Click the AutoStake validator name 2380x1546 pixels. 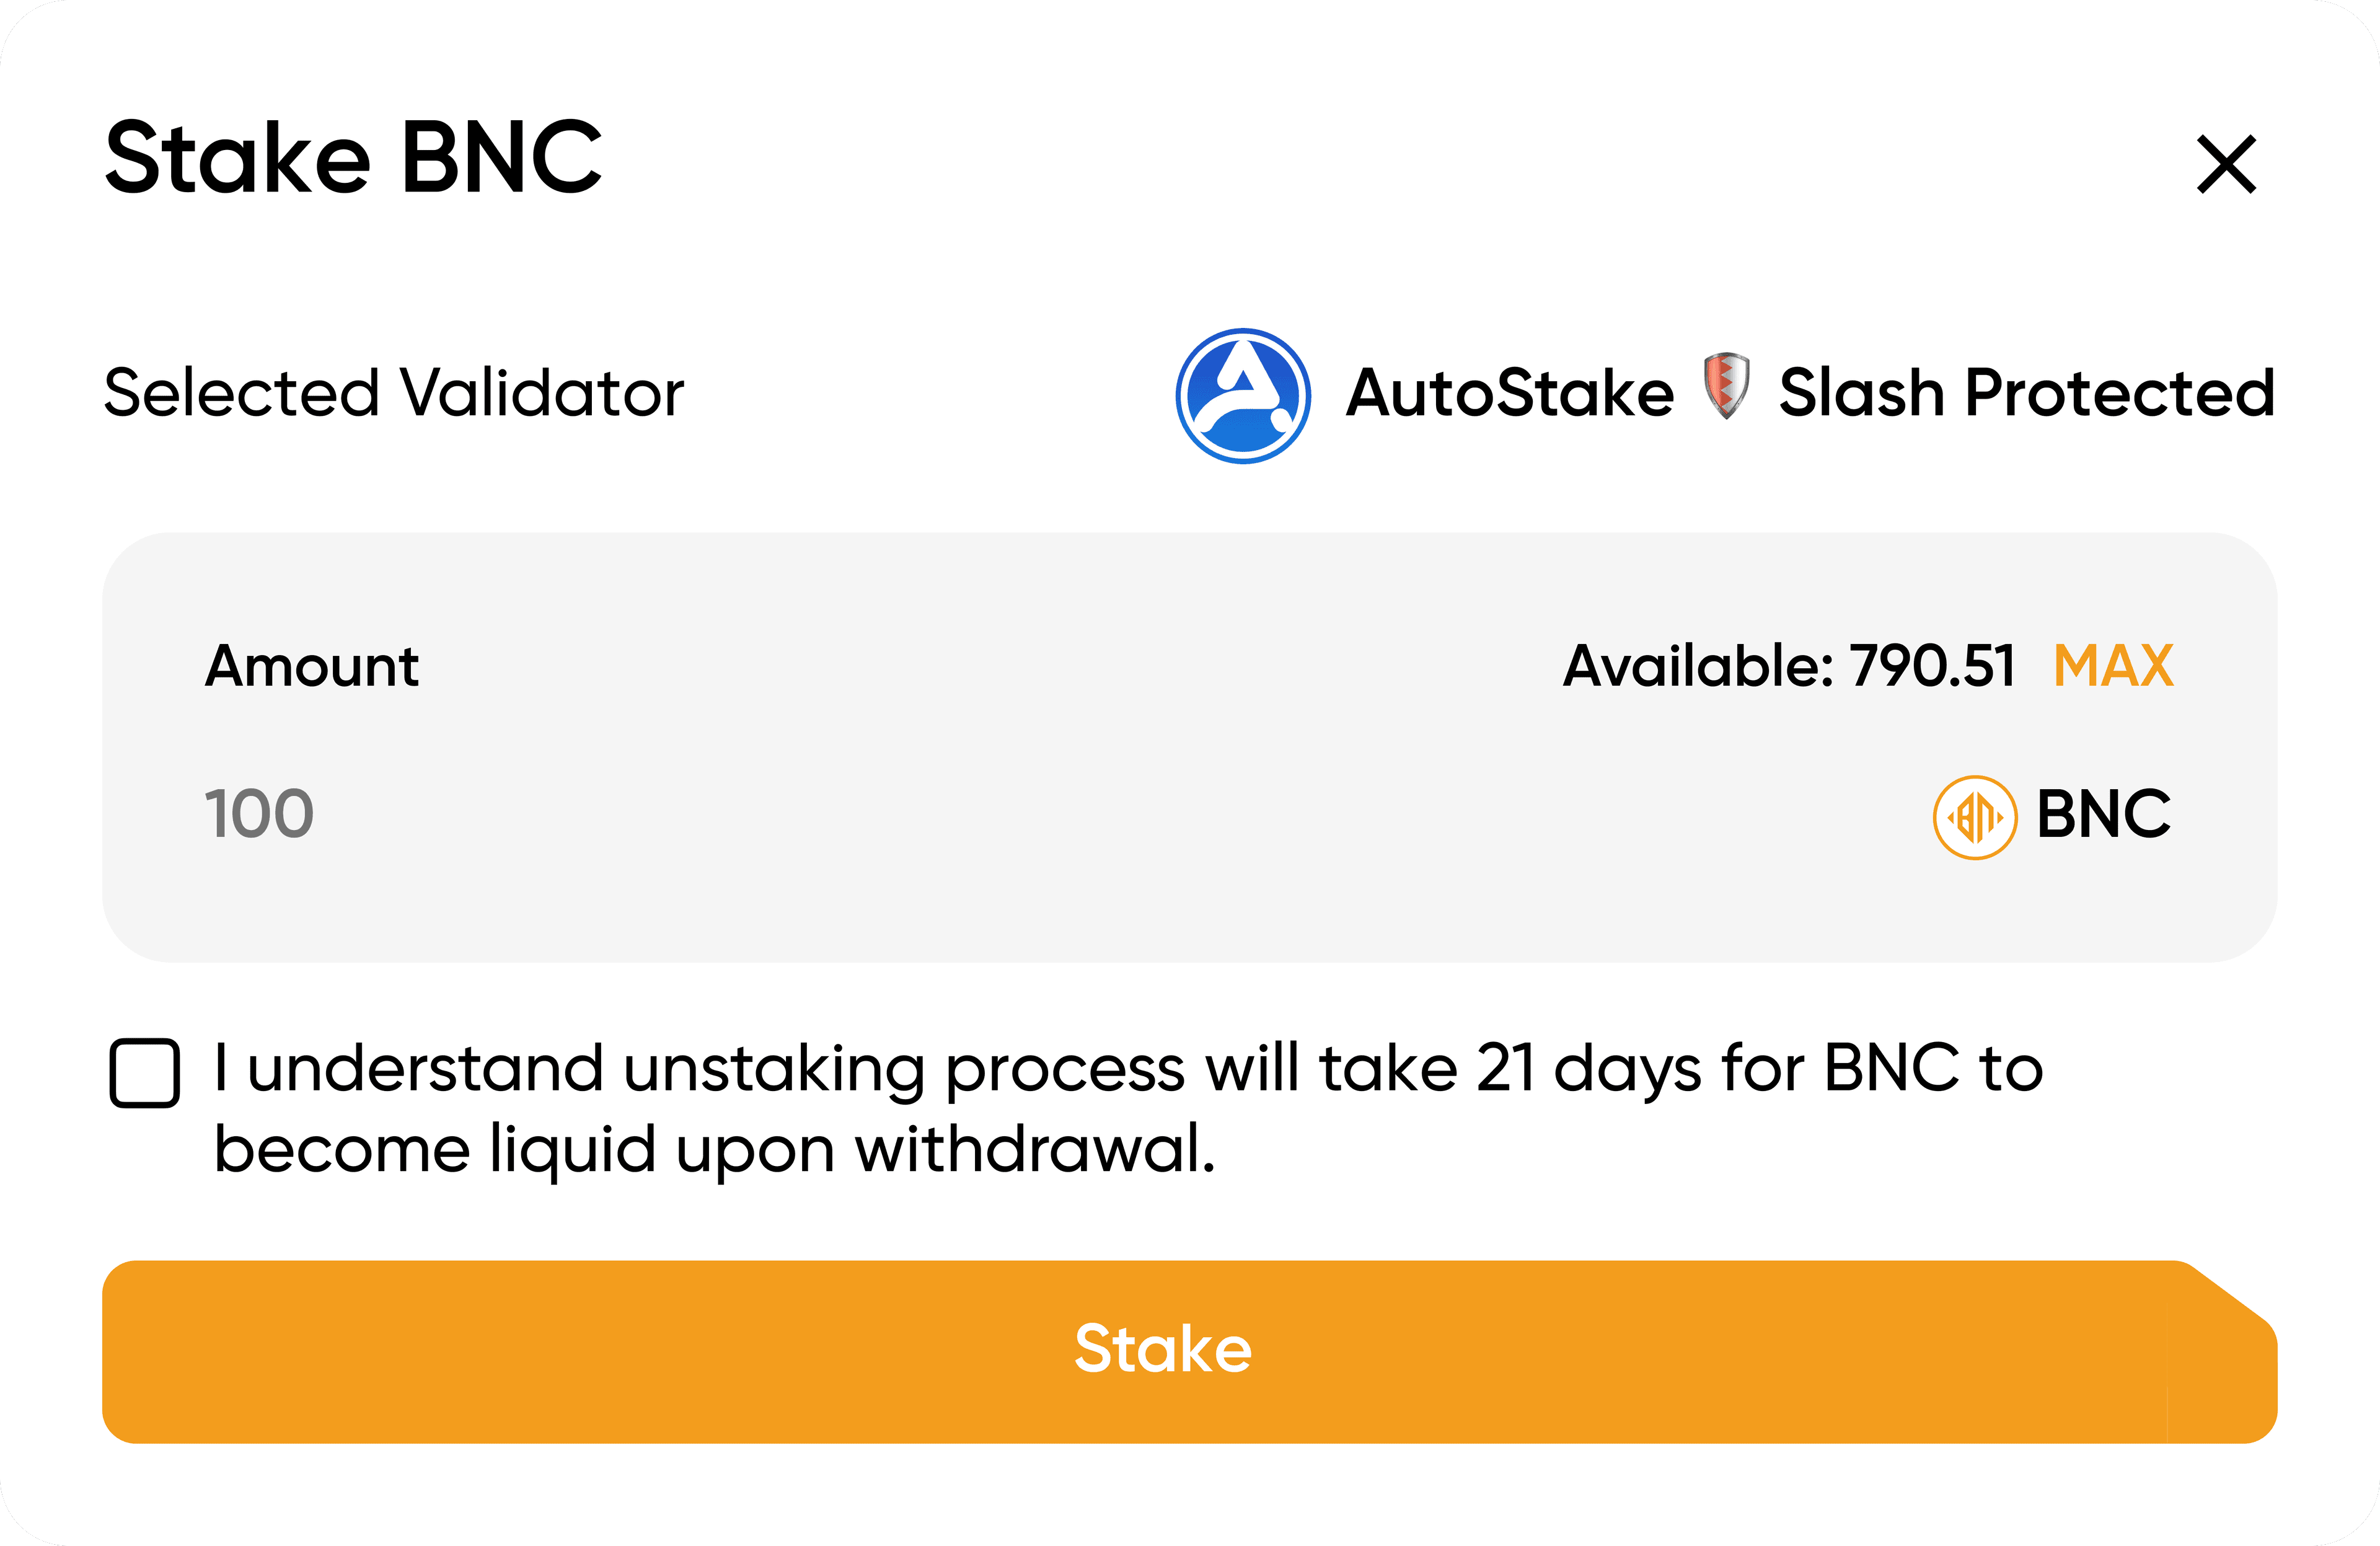coord(1509,393)
